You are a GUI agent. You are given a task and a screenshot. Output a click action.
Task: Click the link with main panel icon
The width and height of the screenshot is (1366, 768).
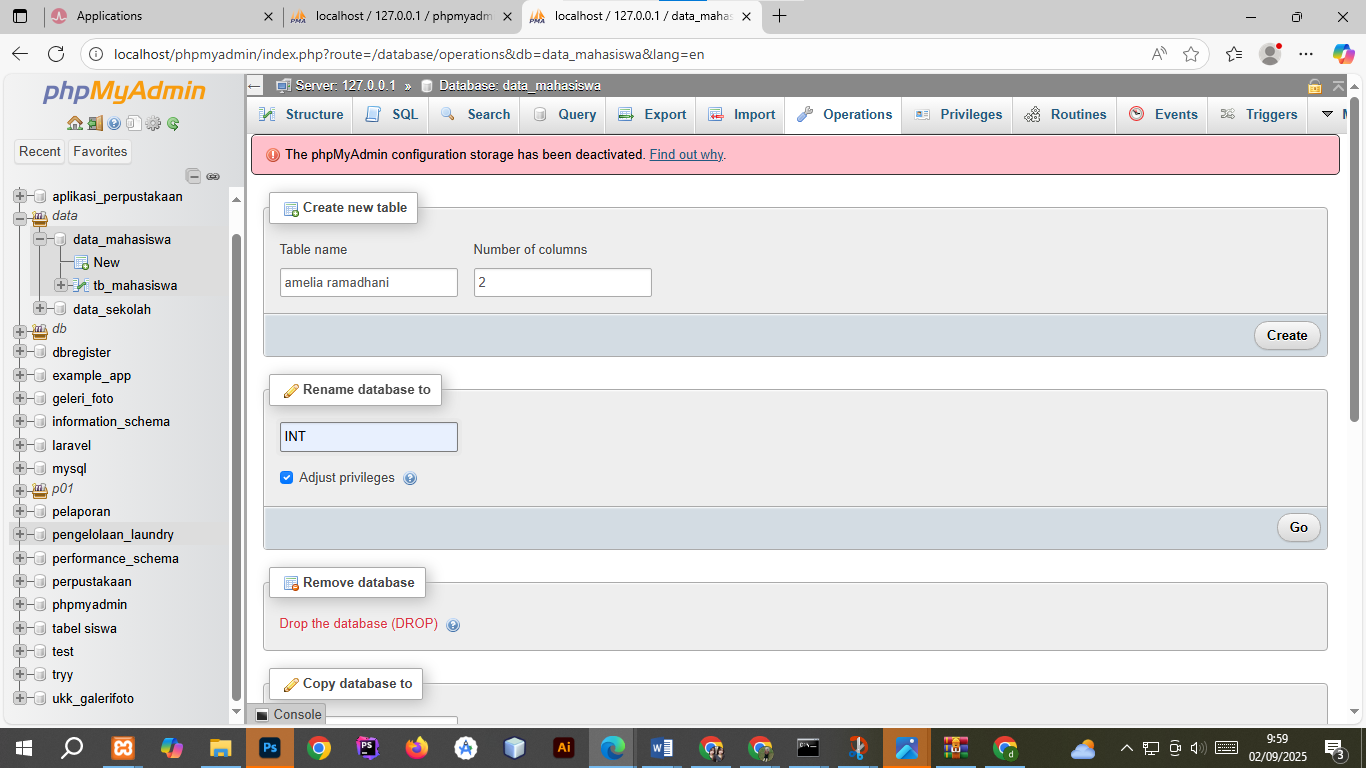213,176
